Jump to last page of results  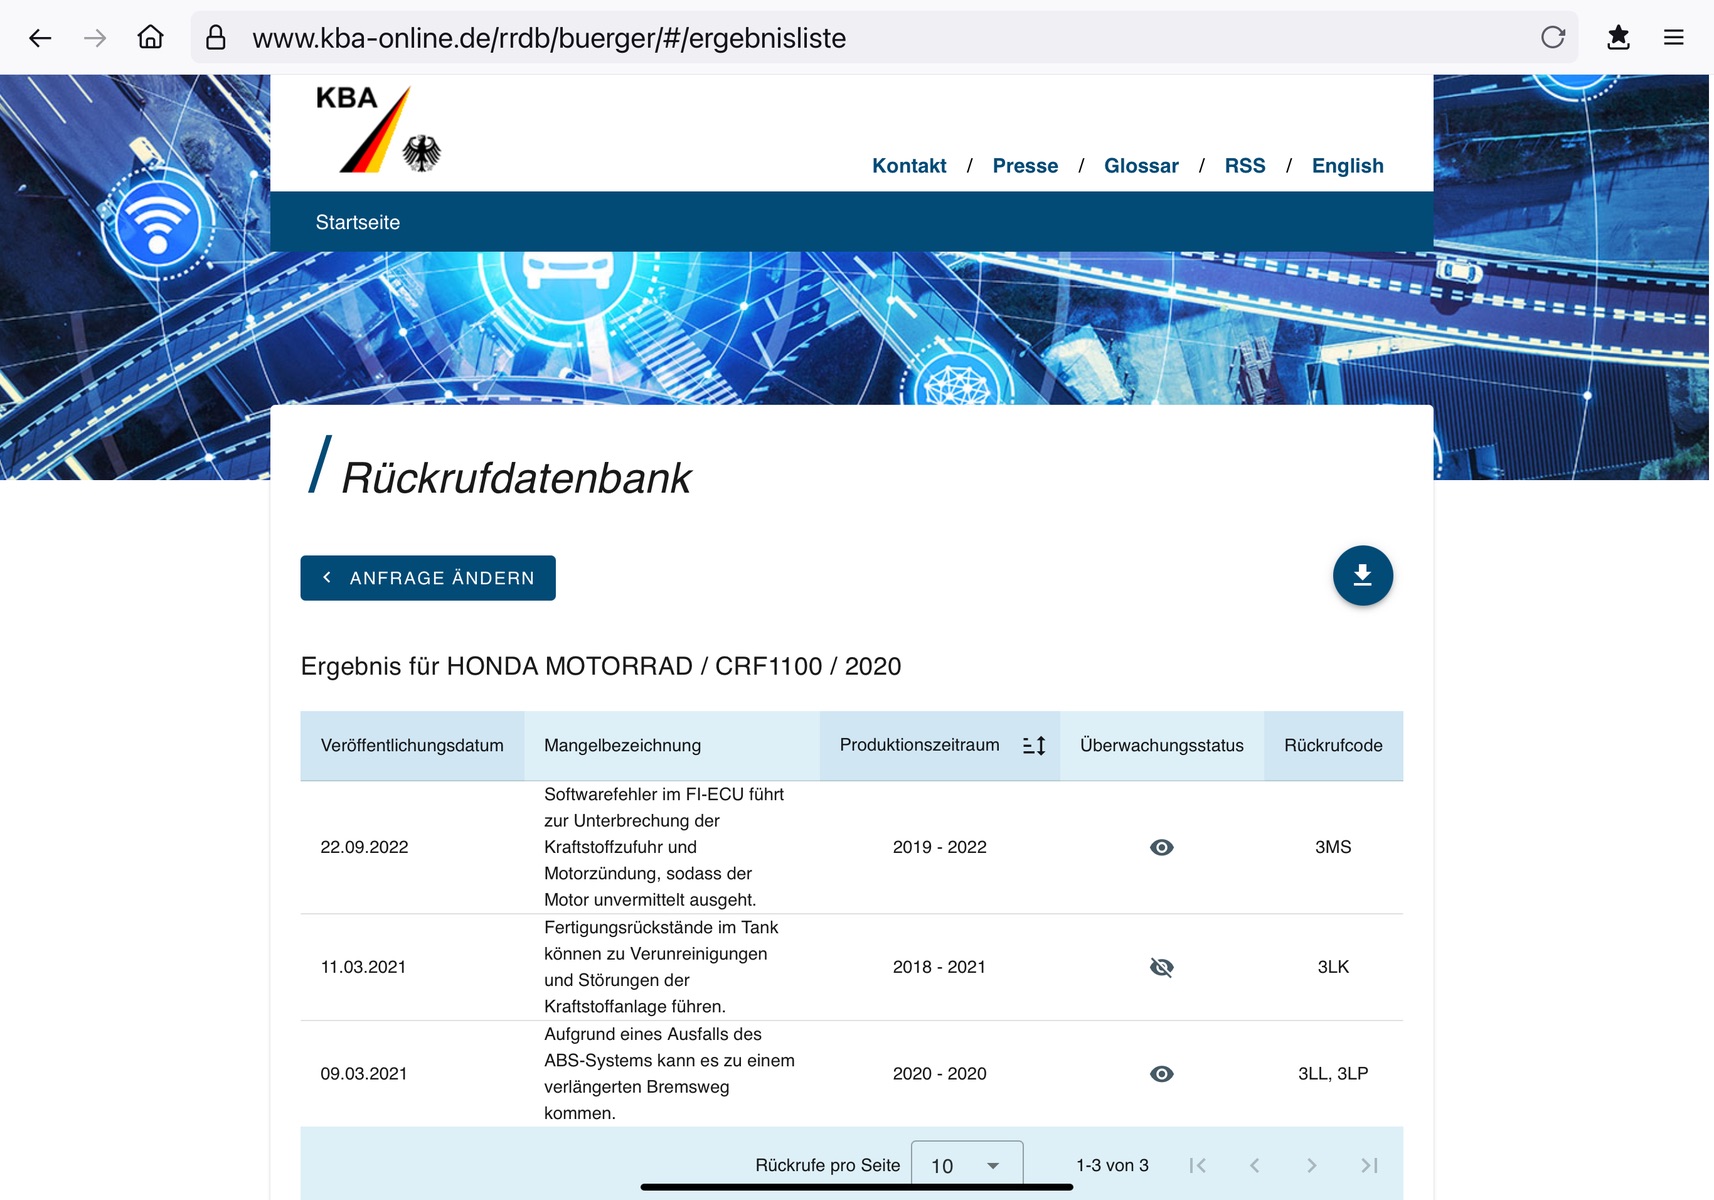1369,1165
